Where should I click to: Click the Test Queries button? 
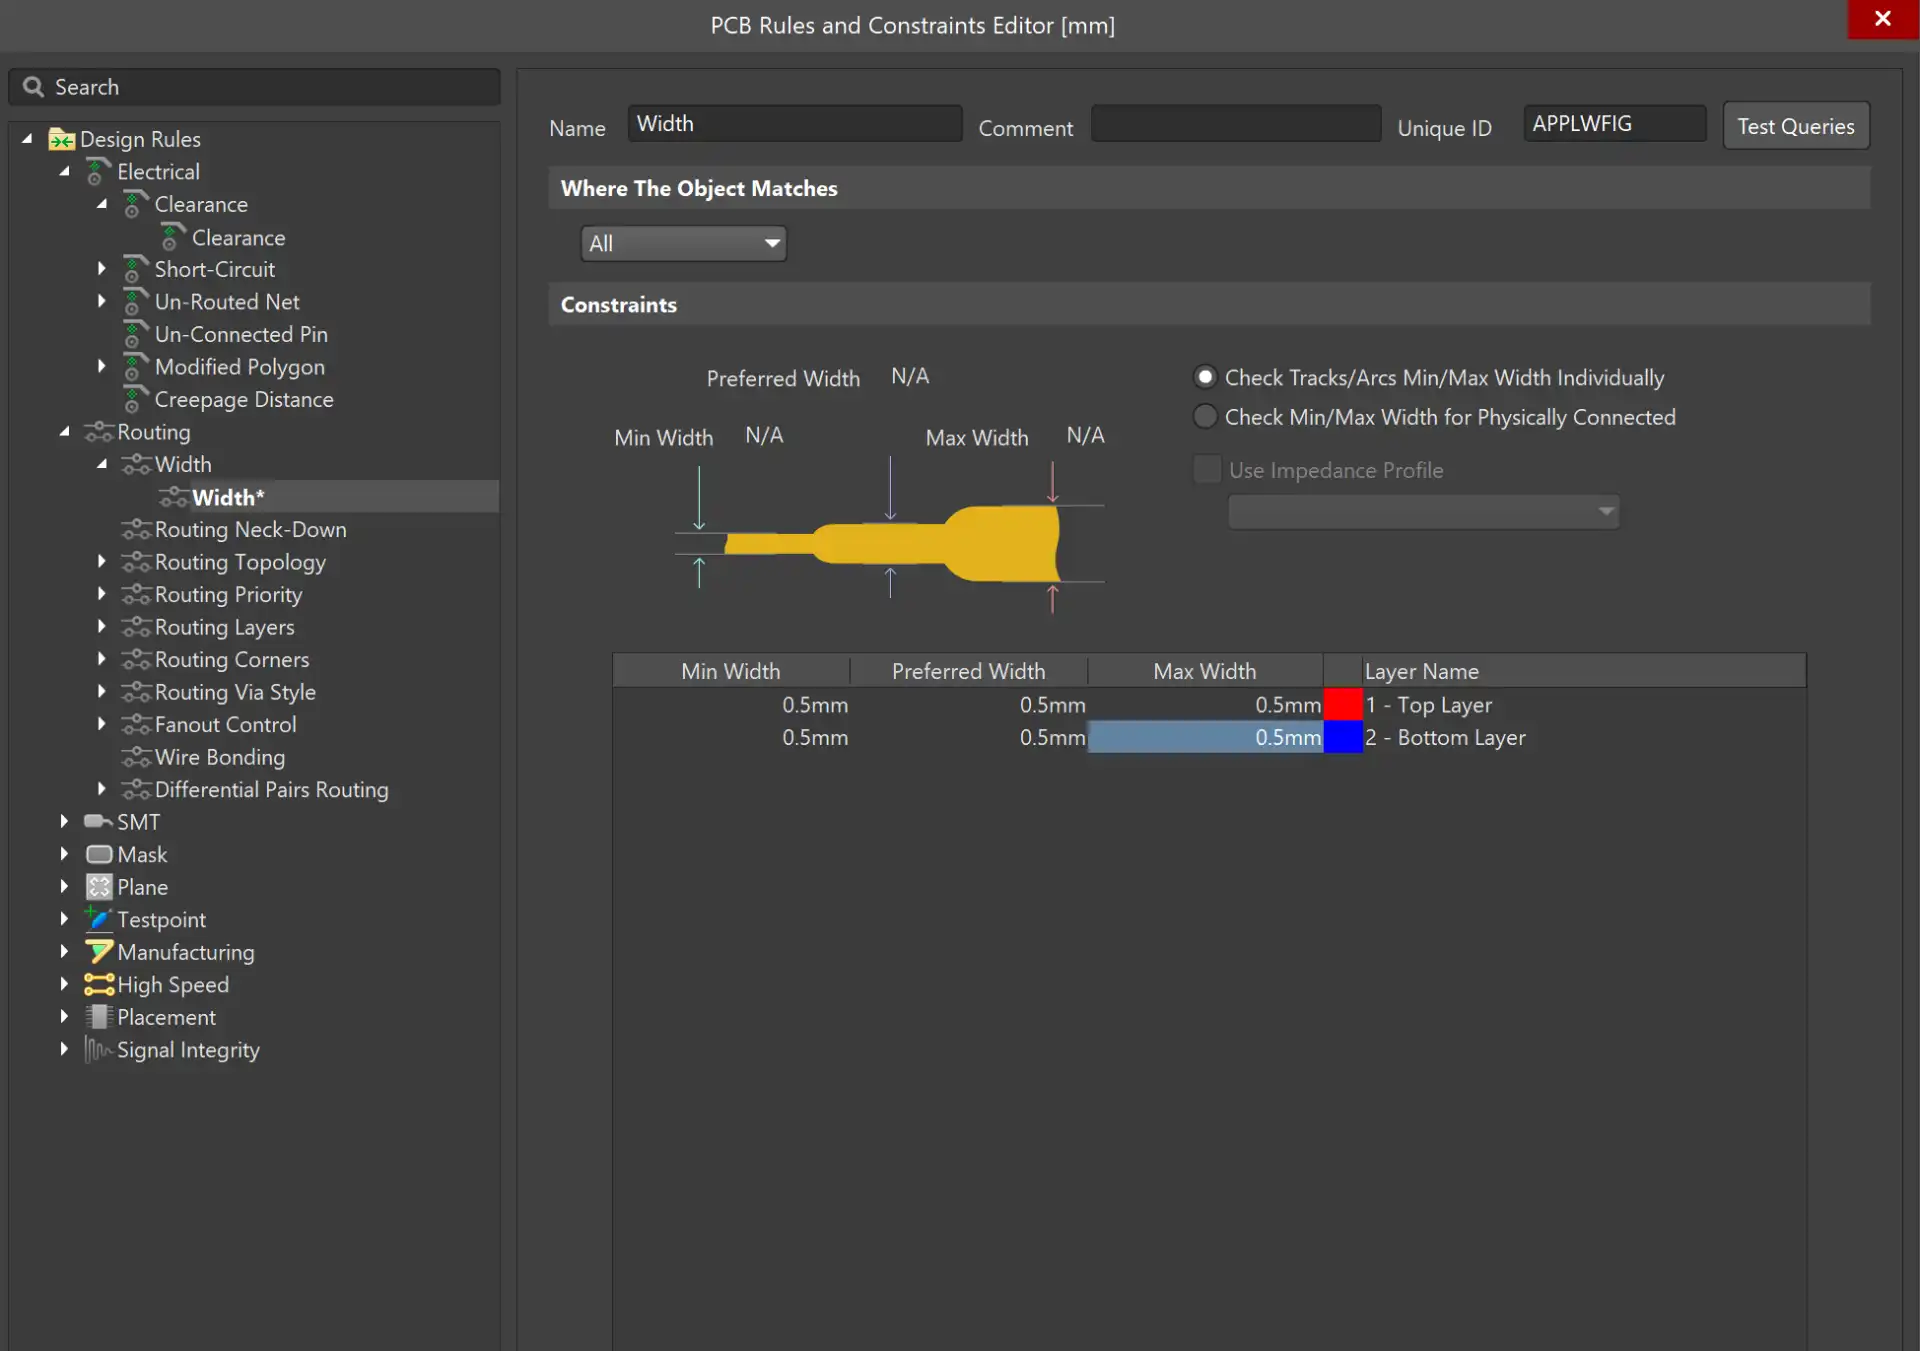1795,126
